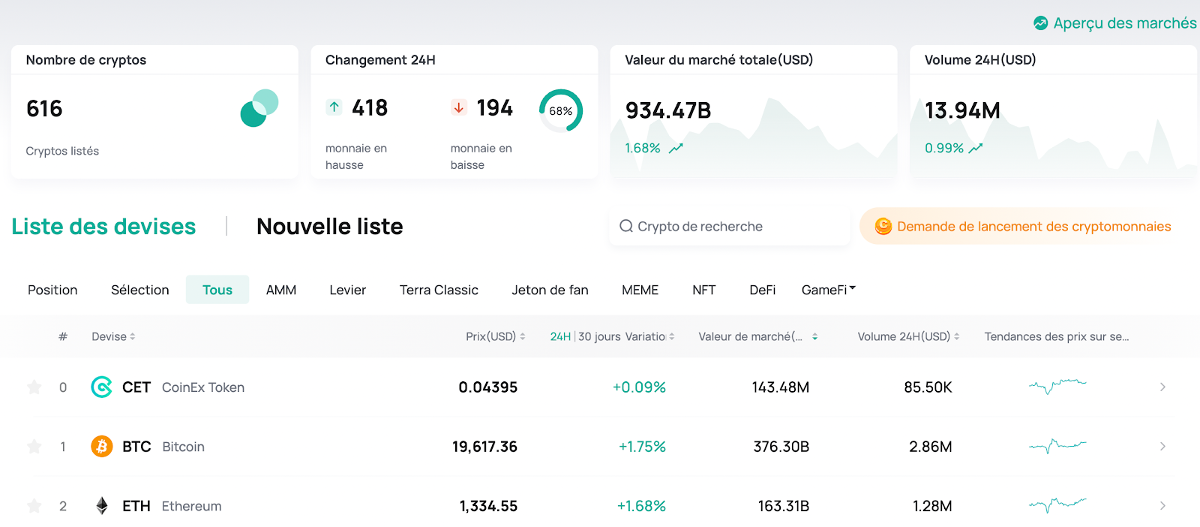Select the MEME filter
This screenshot has height=527, width=1200.
[x=640, y=290]
